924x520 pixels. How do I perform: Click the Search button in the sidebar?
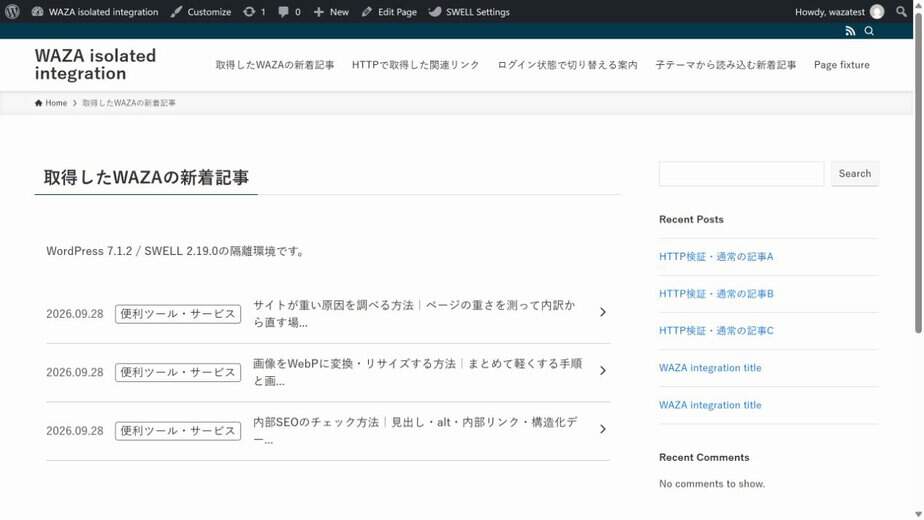pos(855,174)
